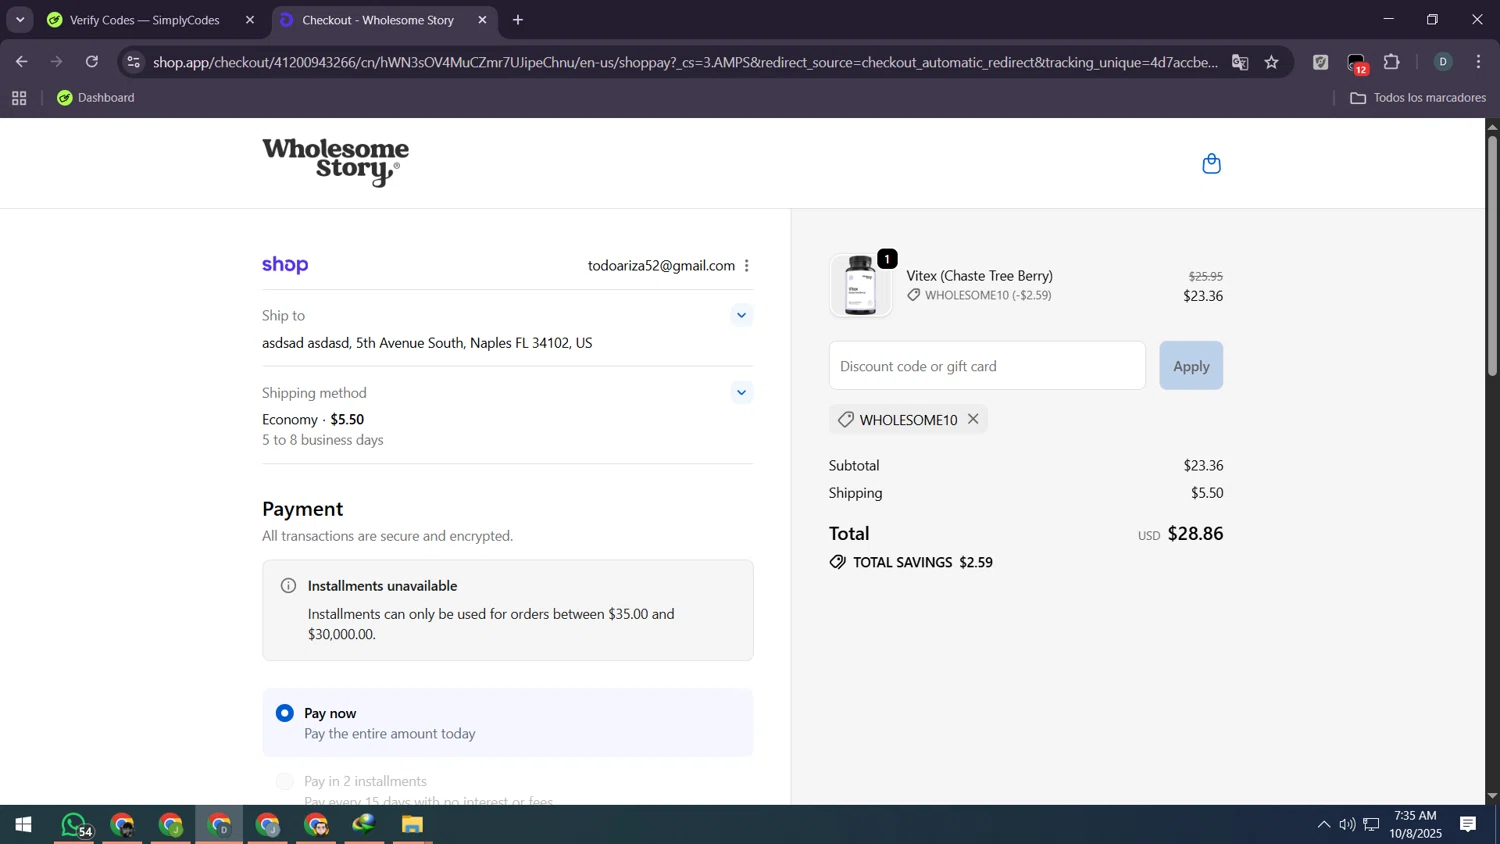Screen dimensions: 1500x844
Task: Click the Apply discount button
Action: coord(1191,366)
